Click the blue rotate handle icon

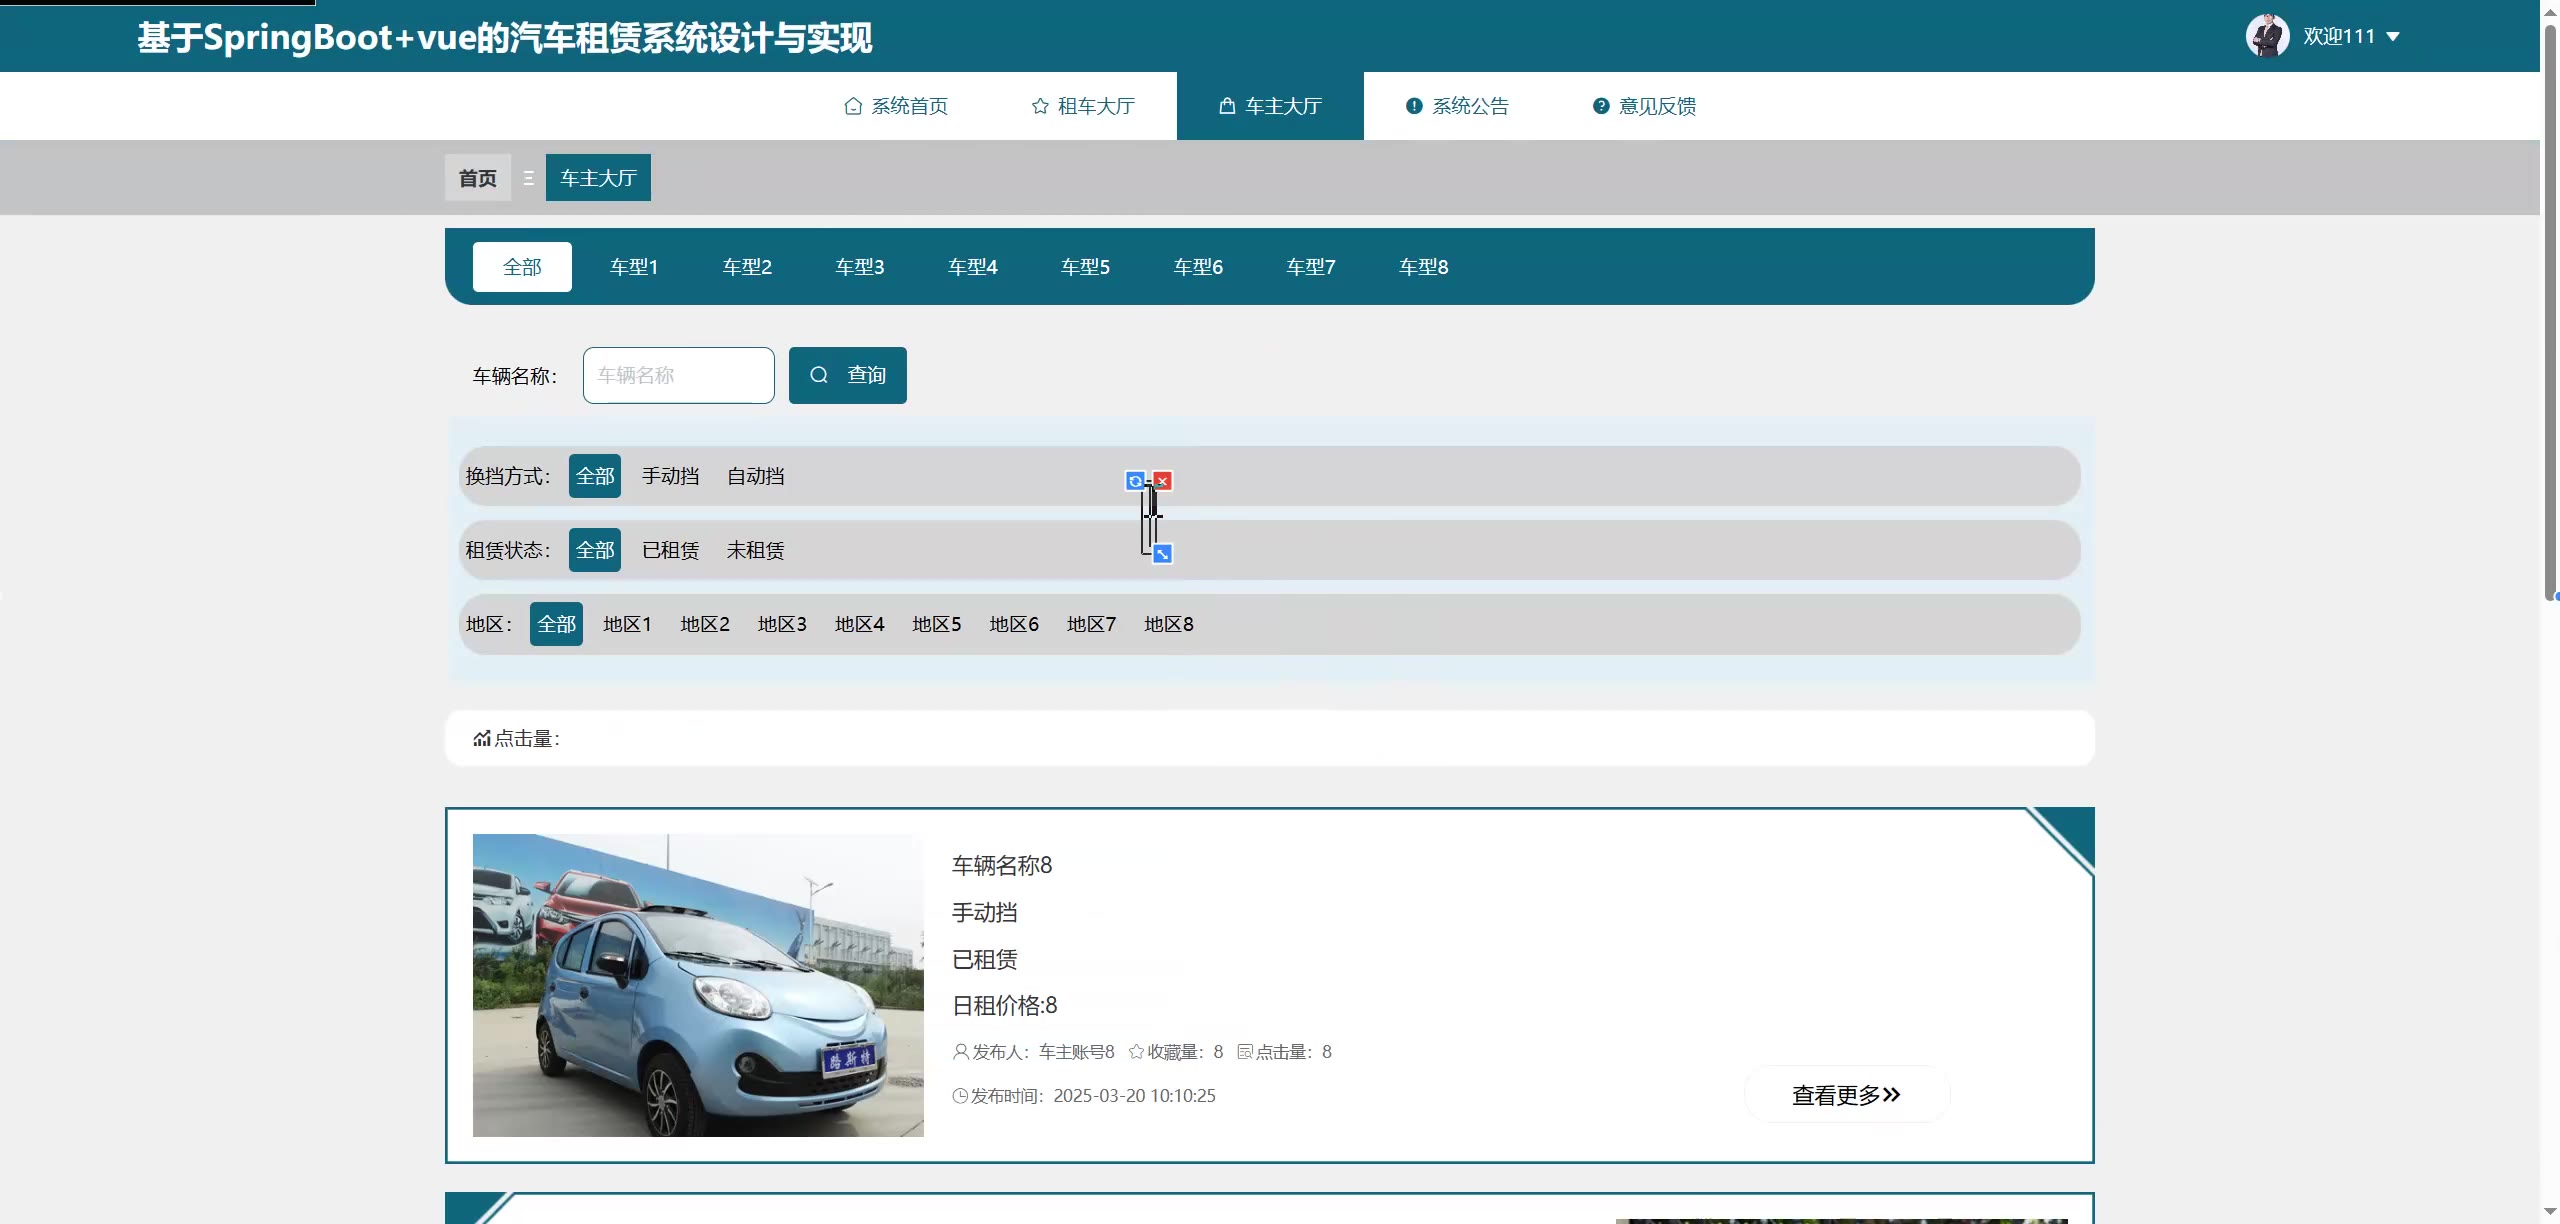[x=1135, y=481]
